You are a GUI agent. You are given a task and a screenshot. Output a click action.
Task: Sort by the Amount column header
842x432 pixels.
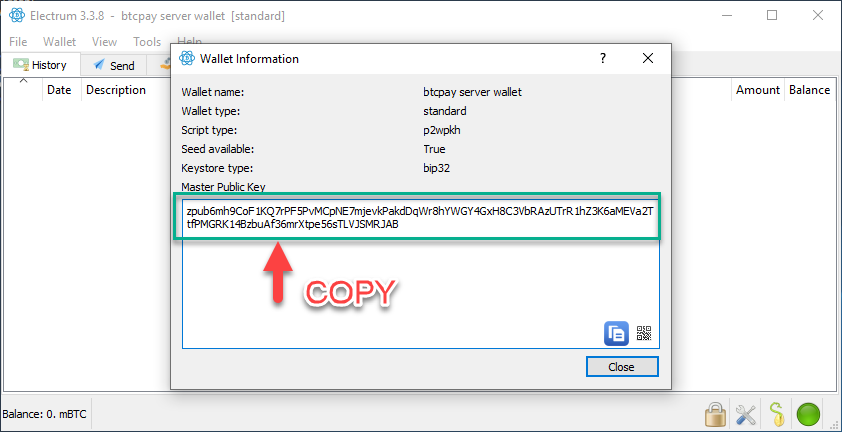tap(757, 90)
